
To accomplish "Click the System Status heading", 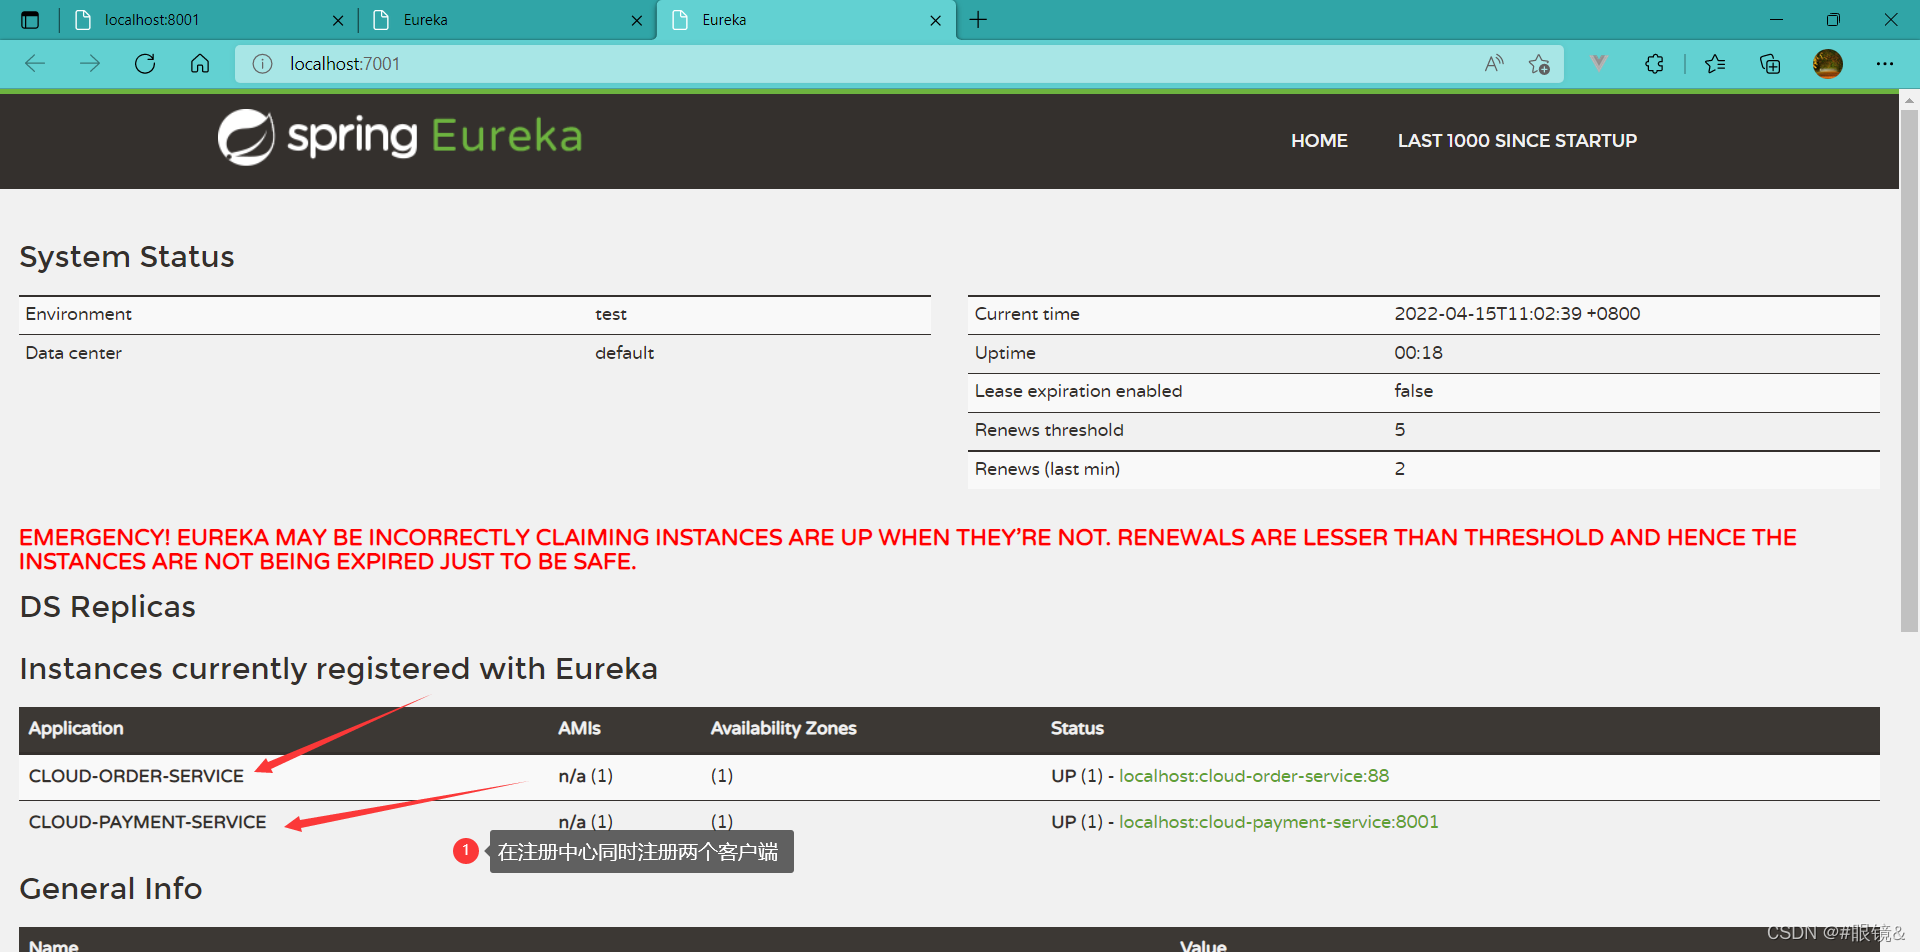I will (127, 257).
